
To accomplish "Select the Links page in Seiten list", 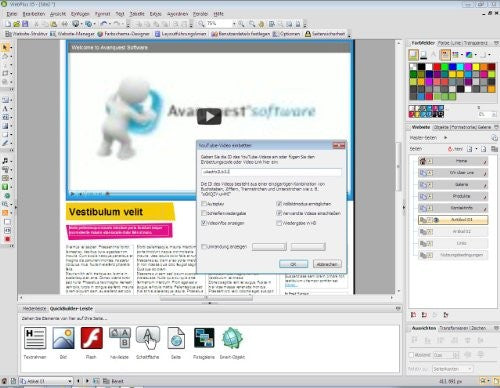I will (453, 243).
